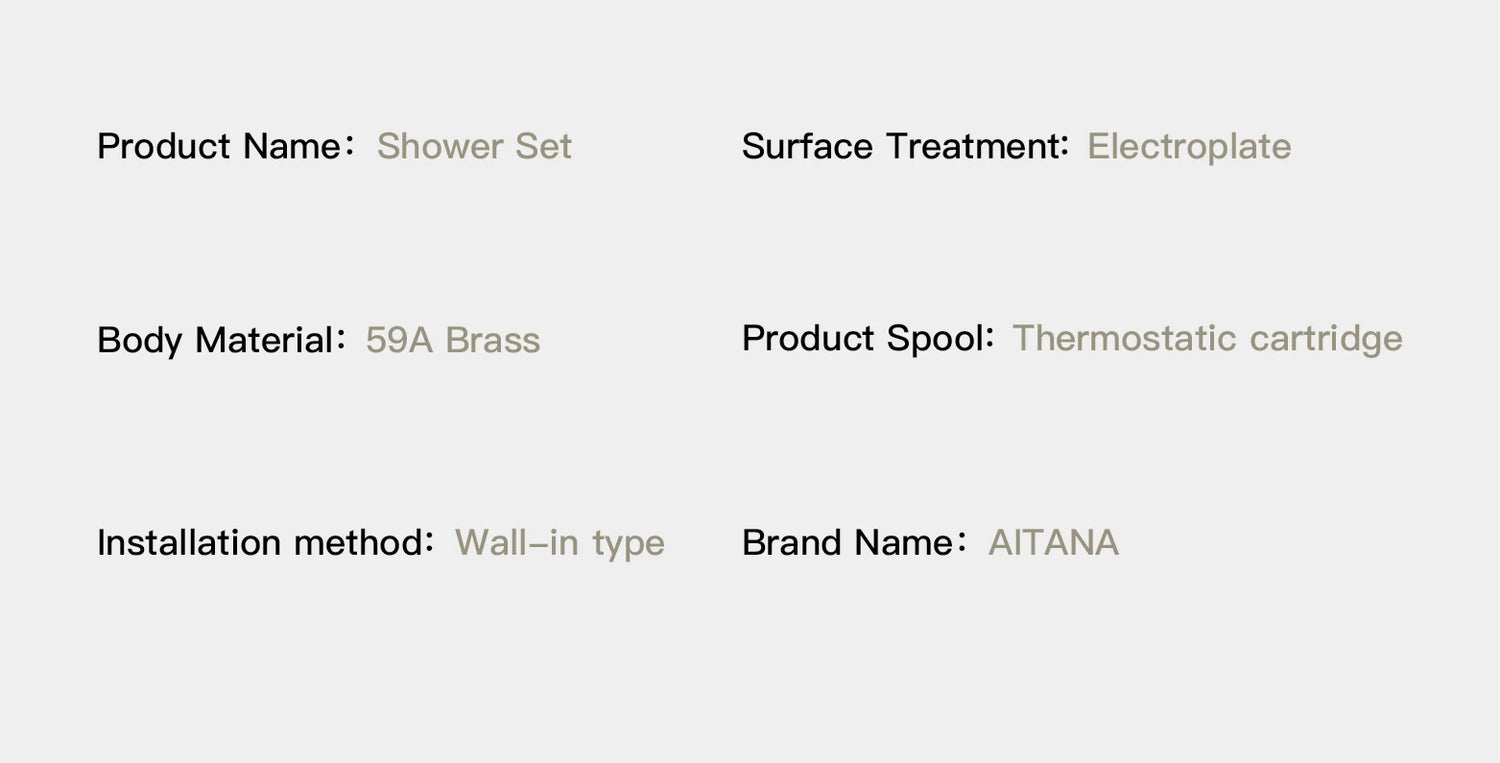This screenshot has height=763, width=1500.
Task: Click the word 'cartridge'
Action: 1326,339
